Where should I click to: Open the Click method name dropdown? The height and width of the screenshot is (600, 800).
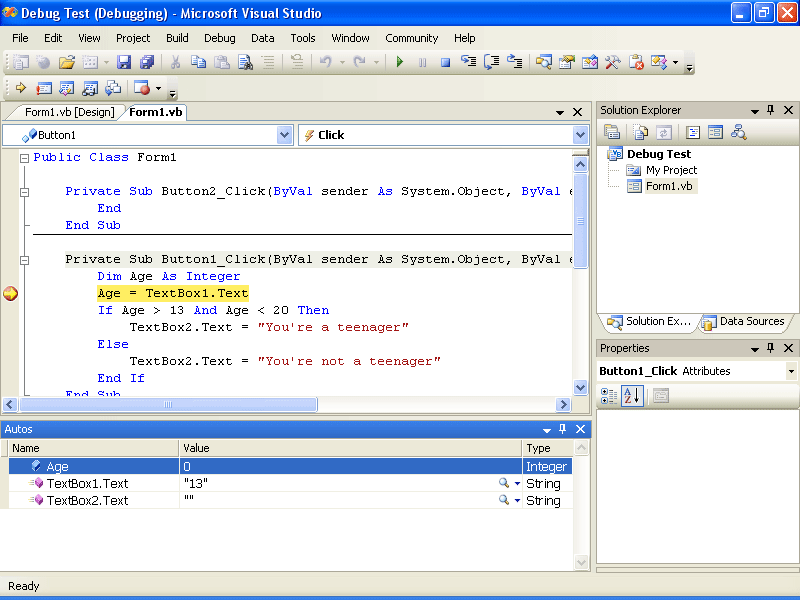coord(580,135)
